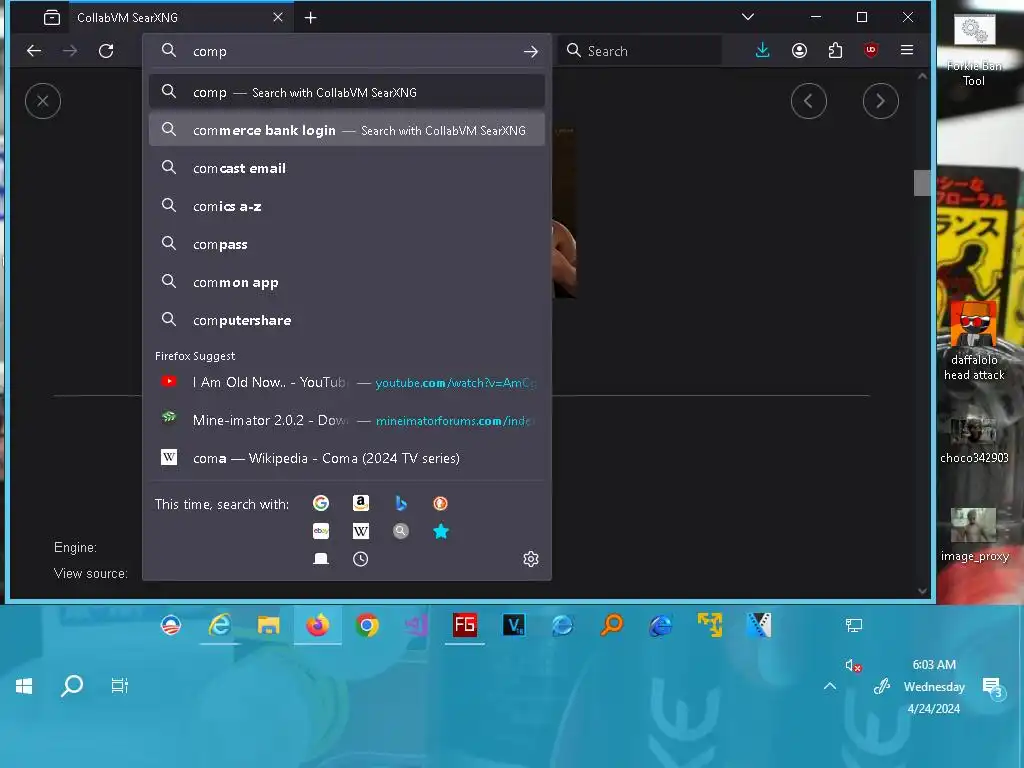
Task: Click the scrollbar up arrow
Action: (921, 76)
